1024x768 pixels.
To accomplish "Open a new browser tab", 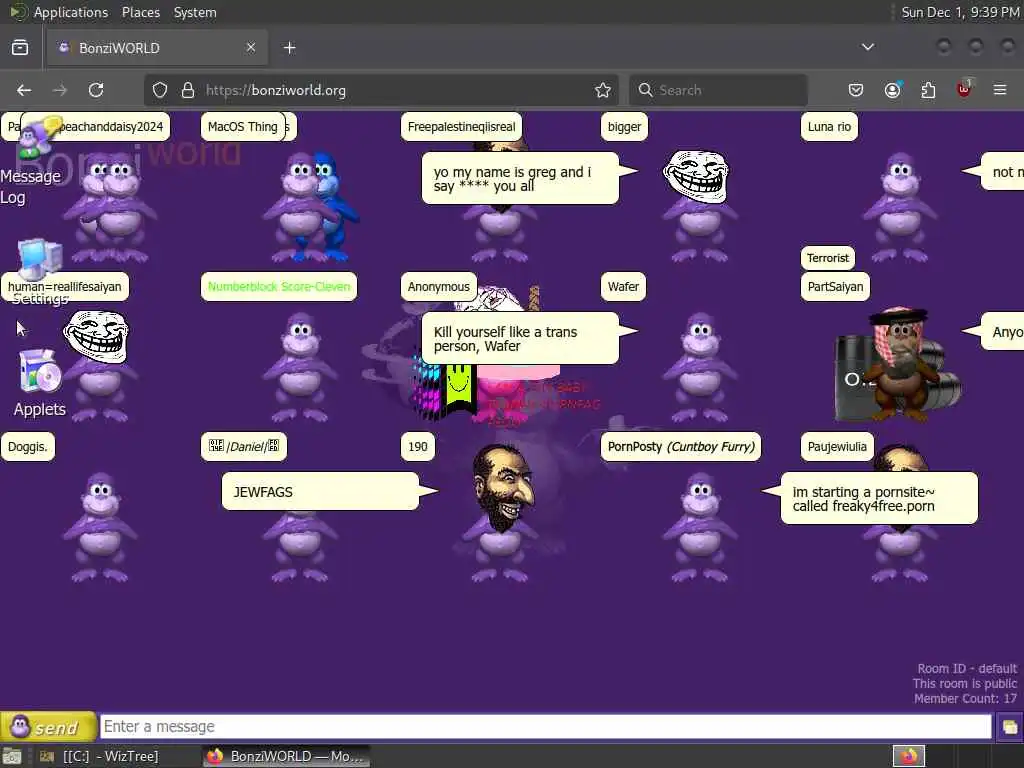I will (289, 48).
